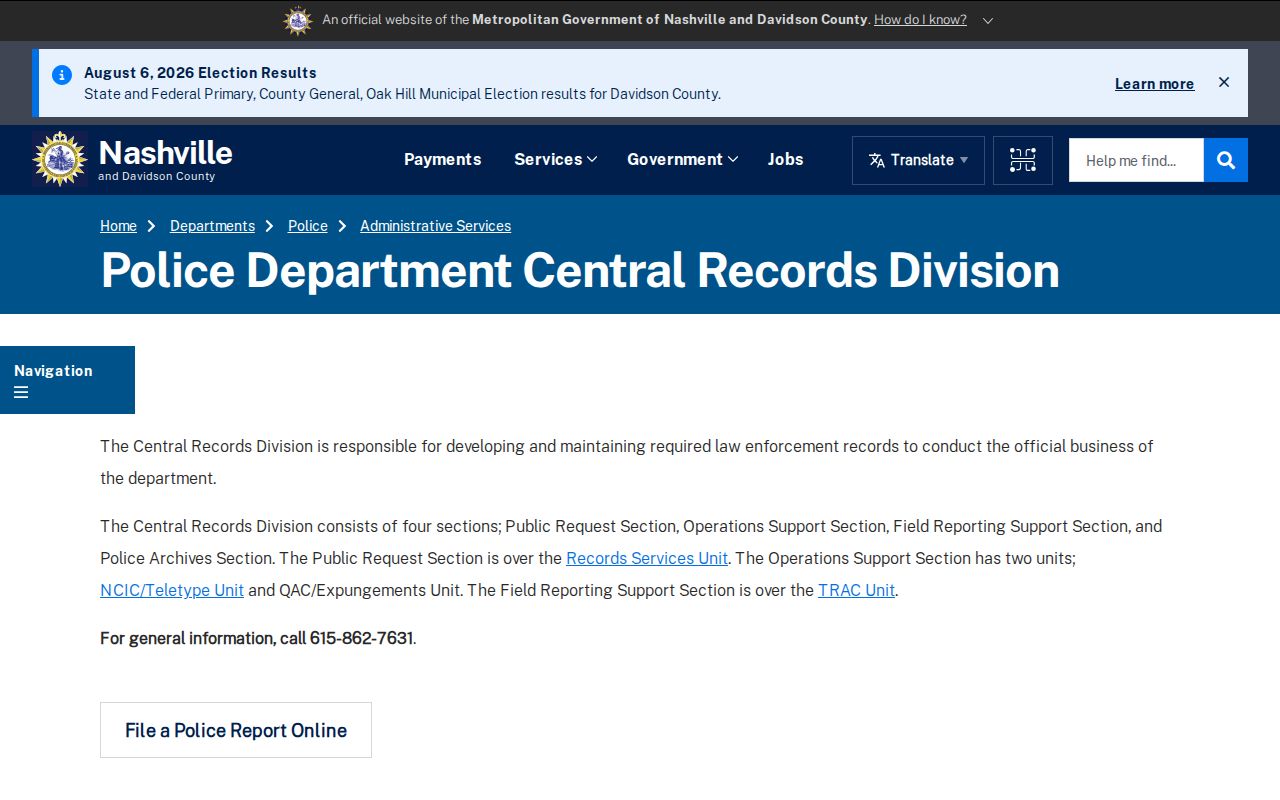
Task: Open the Translate language dropdown
Action: pyautogui.click(x=918, y=160)
